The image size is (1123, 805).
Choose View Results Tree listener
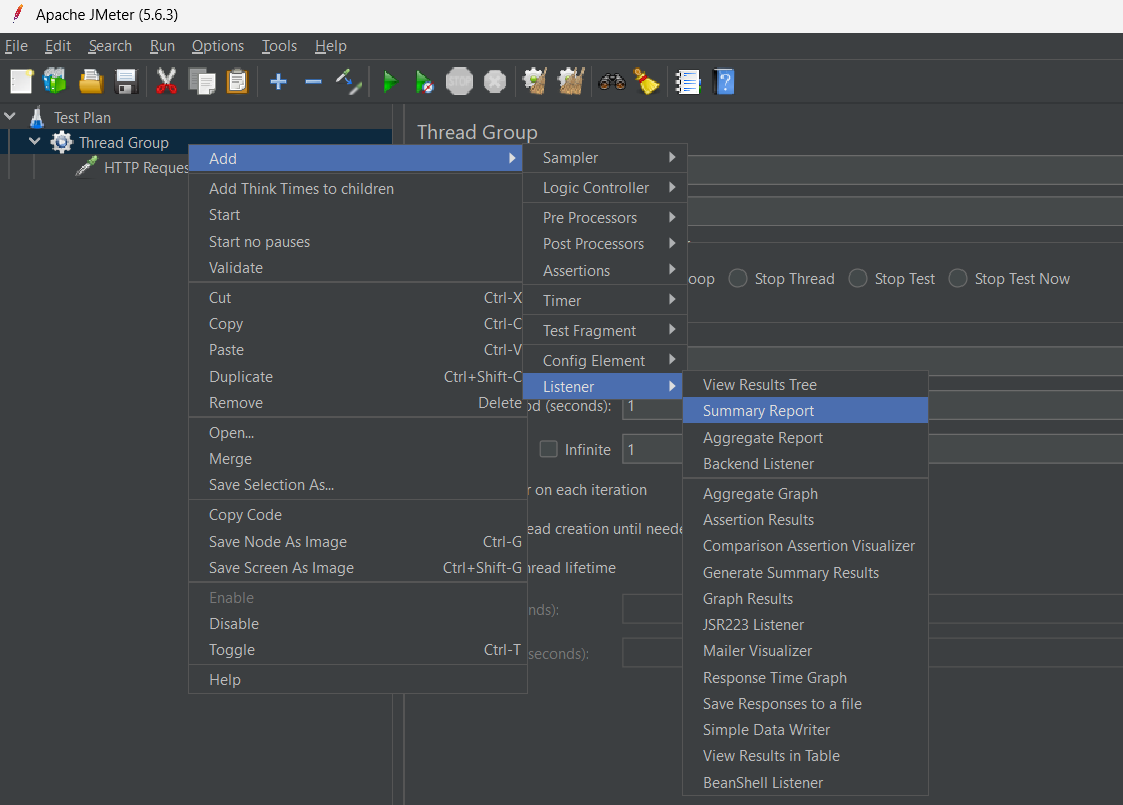click(x=806, y=385)
